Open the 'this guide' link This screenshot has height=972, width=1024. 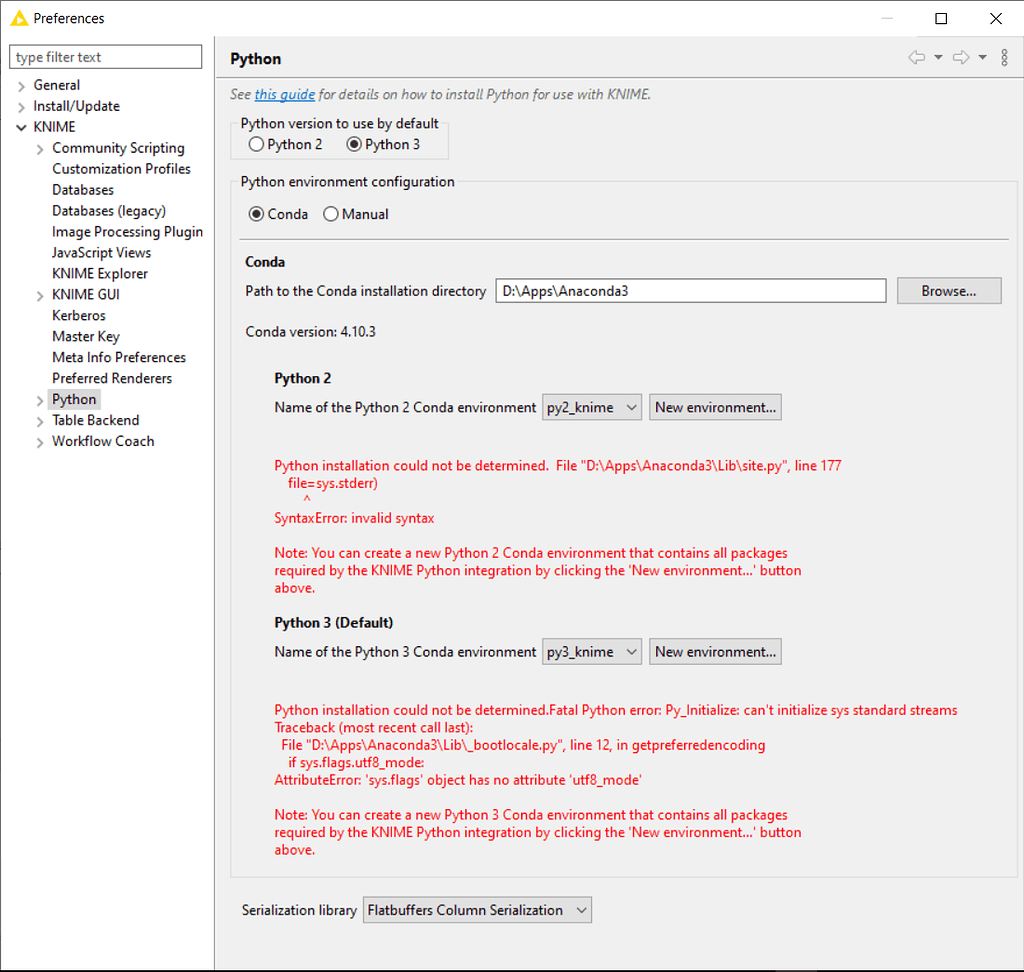(x=285, y=95)
